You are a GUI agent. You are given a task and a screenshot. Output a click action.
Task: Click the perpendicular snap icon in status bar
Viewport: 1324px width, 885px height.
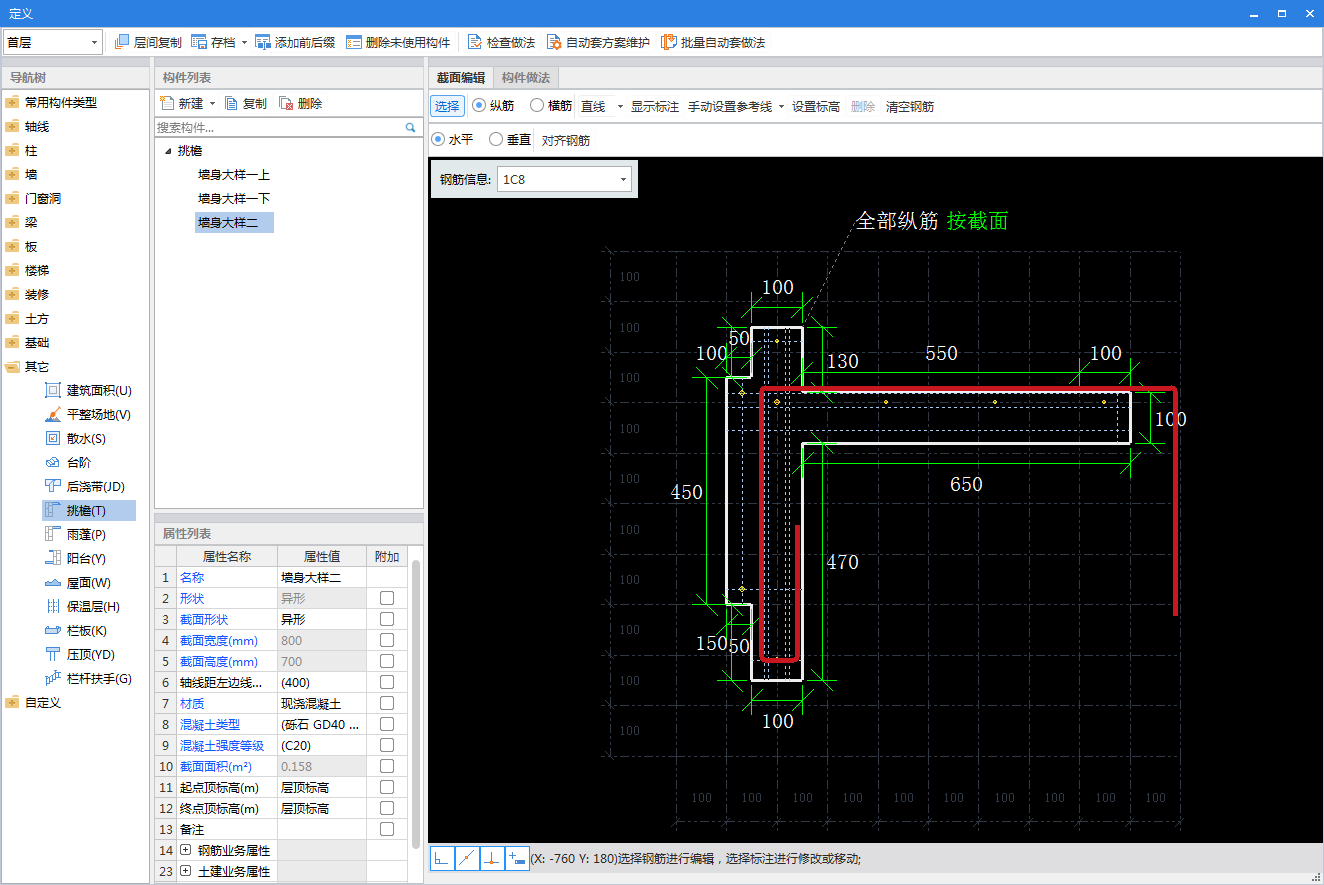pos(492,858)
